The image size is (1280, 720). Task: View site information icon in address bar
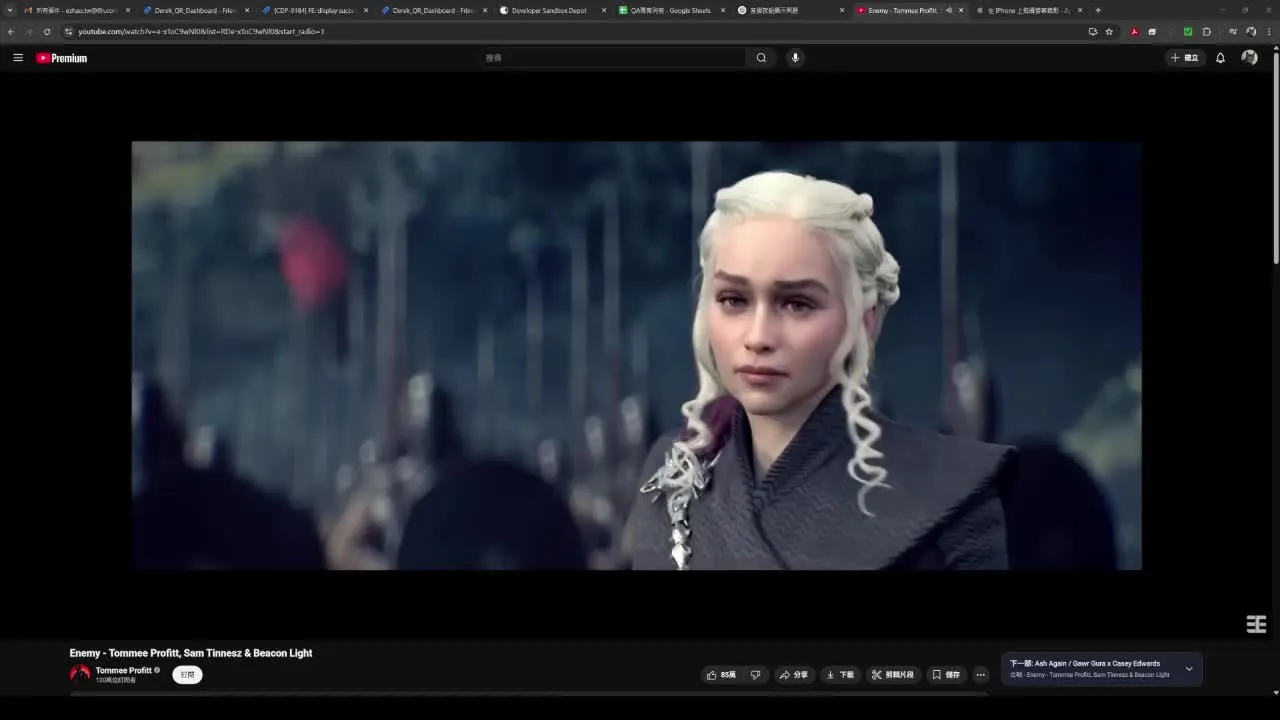click(68, 31)
